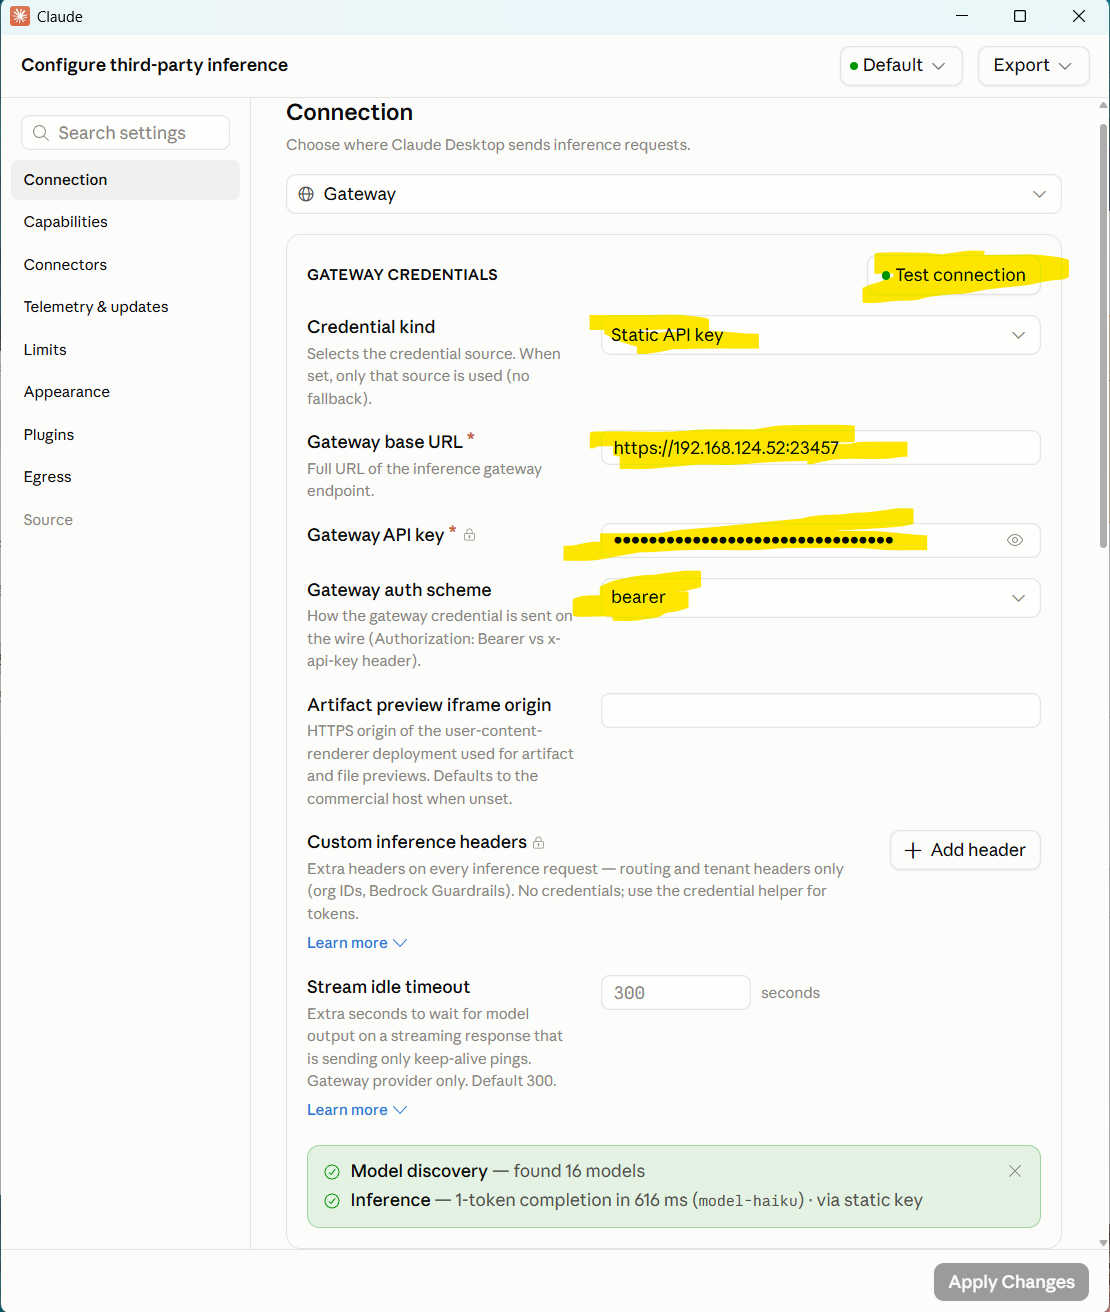Click the scrollbar up arrow

(x=1103, y=105)
